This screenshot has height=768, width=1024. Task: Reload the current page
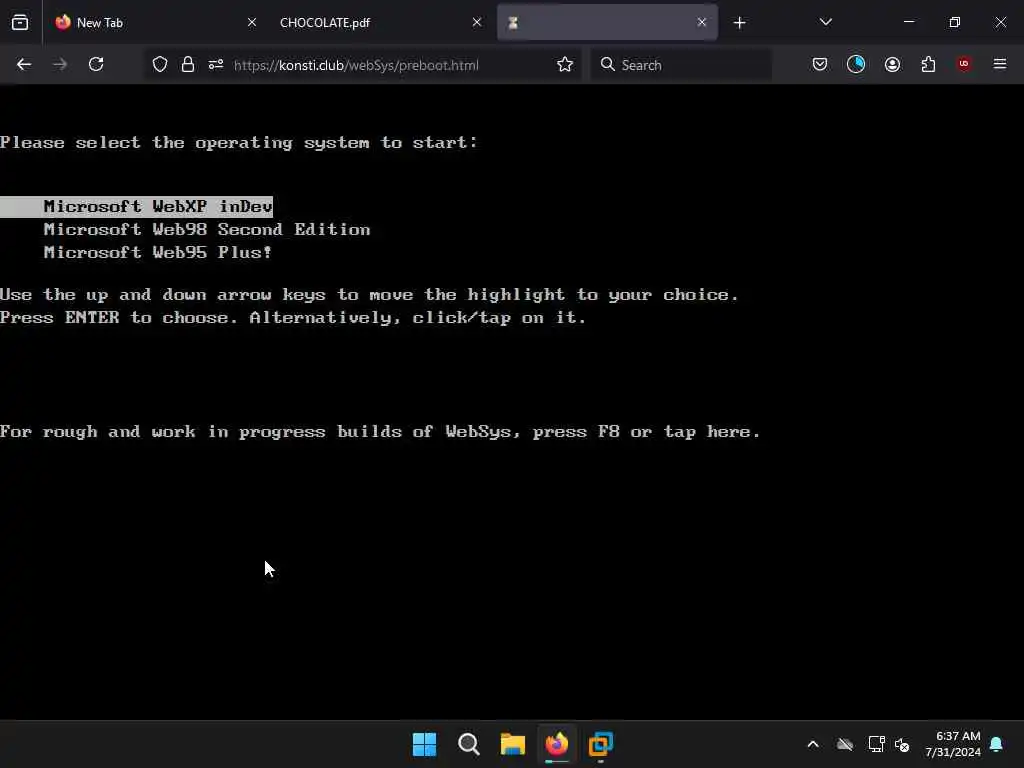pyautogui.click(x=96, y=64)
